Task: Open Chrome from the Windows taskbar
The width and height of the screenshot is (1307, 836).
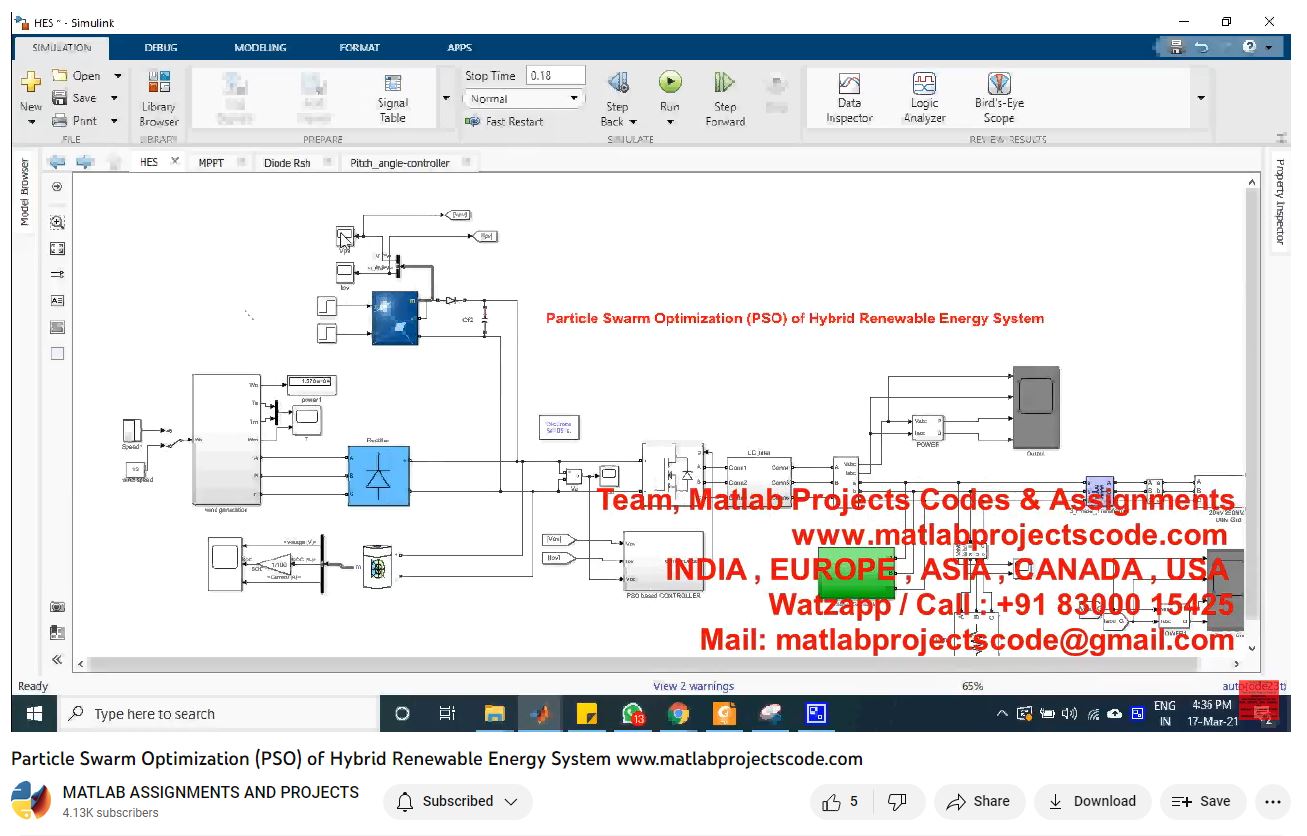Action: (678, 714)
